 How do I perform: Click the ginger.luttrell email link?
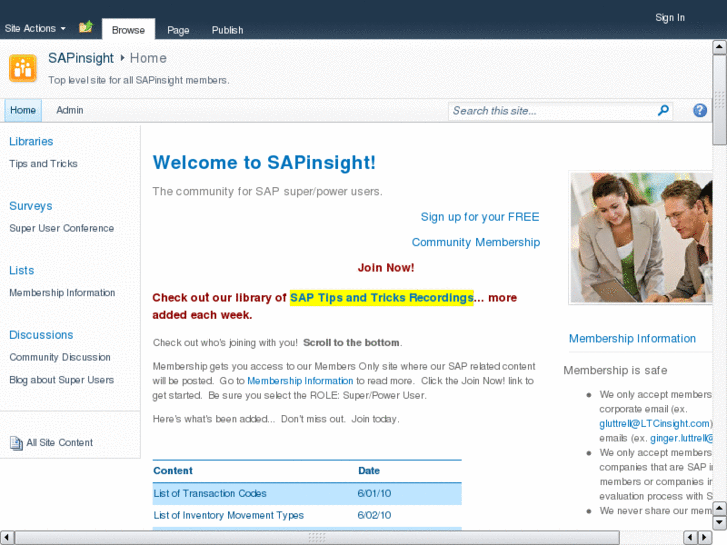[x=681, y=438]
